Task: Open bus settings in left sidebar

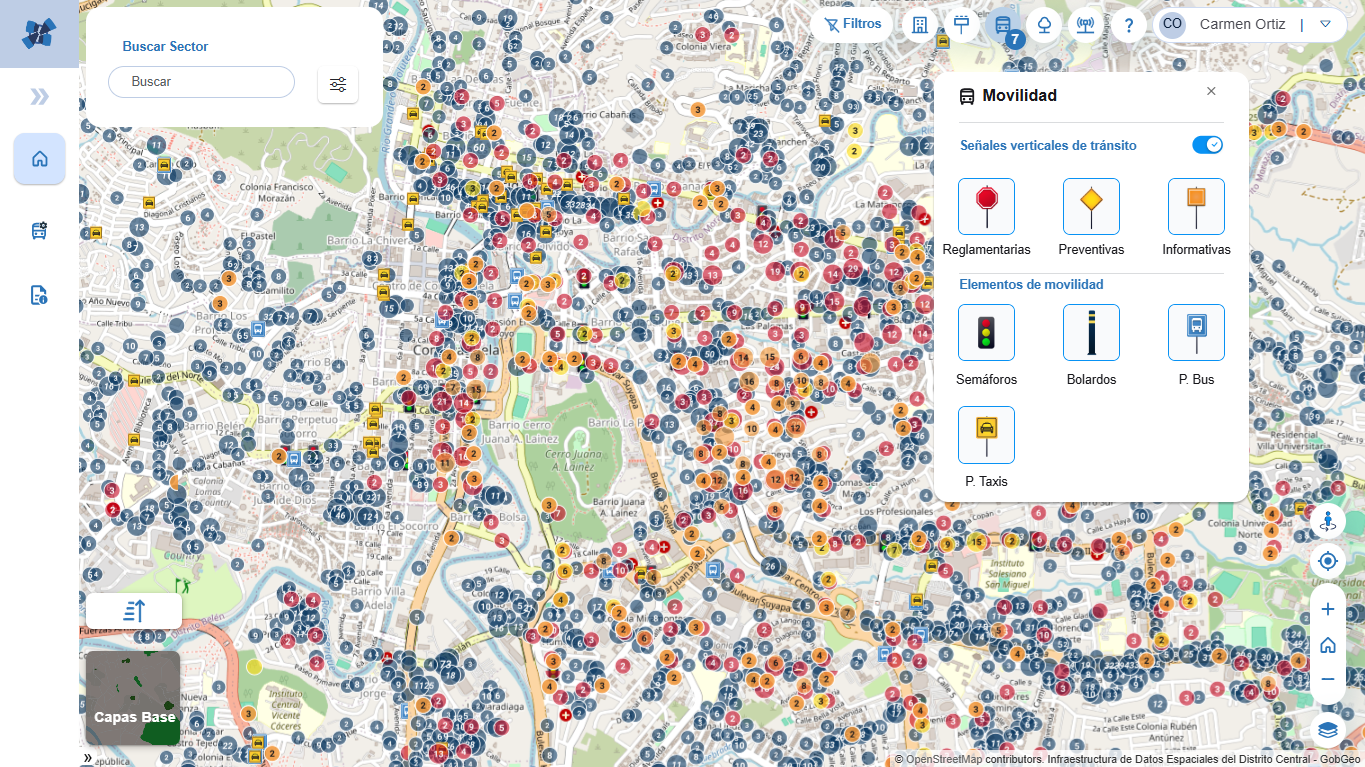Action: click(39, 231)
